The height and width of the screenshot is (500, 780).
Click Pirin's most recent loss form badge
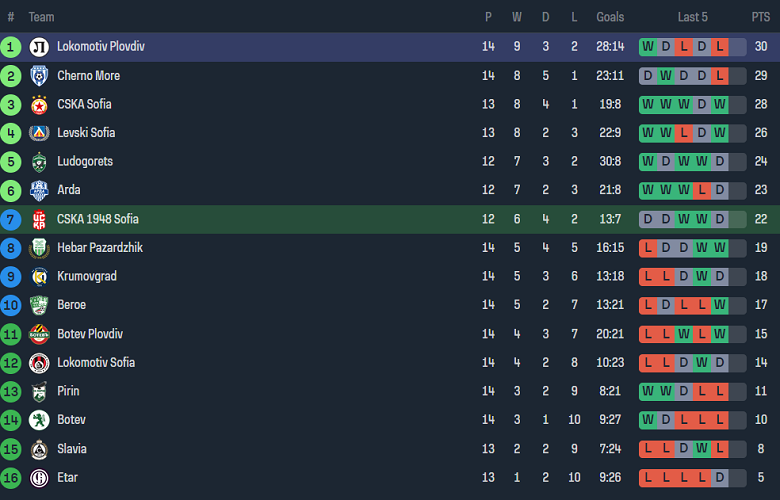pyautogui.click(x=720, y=391)
